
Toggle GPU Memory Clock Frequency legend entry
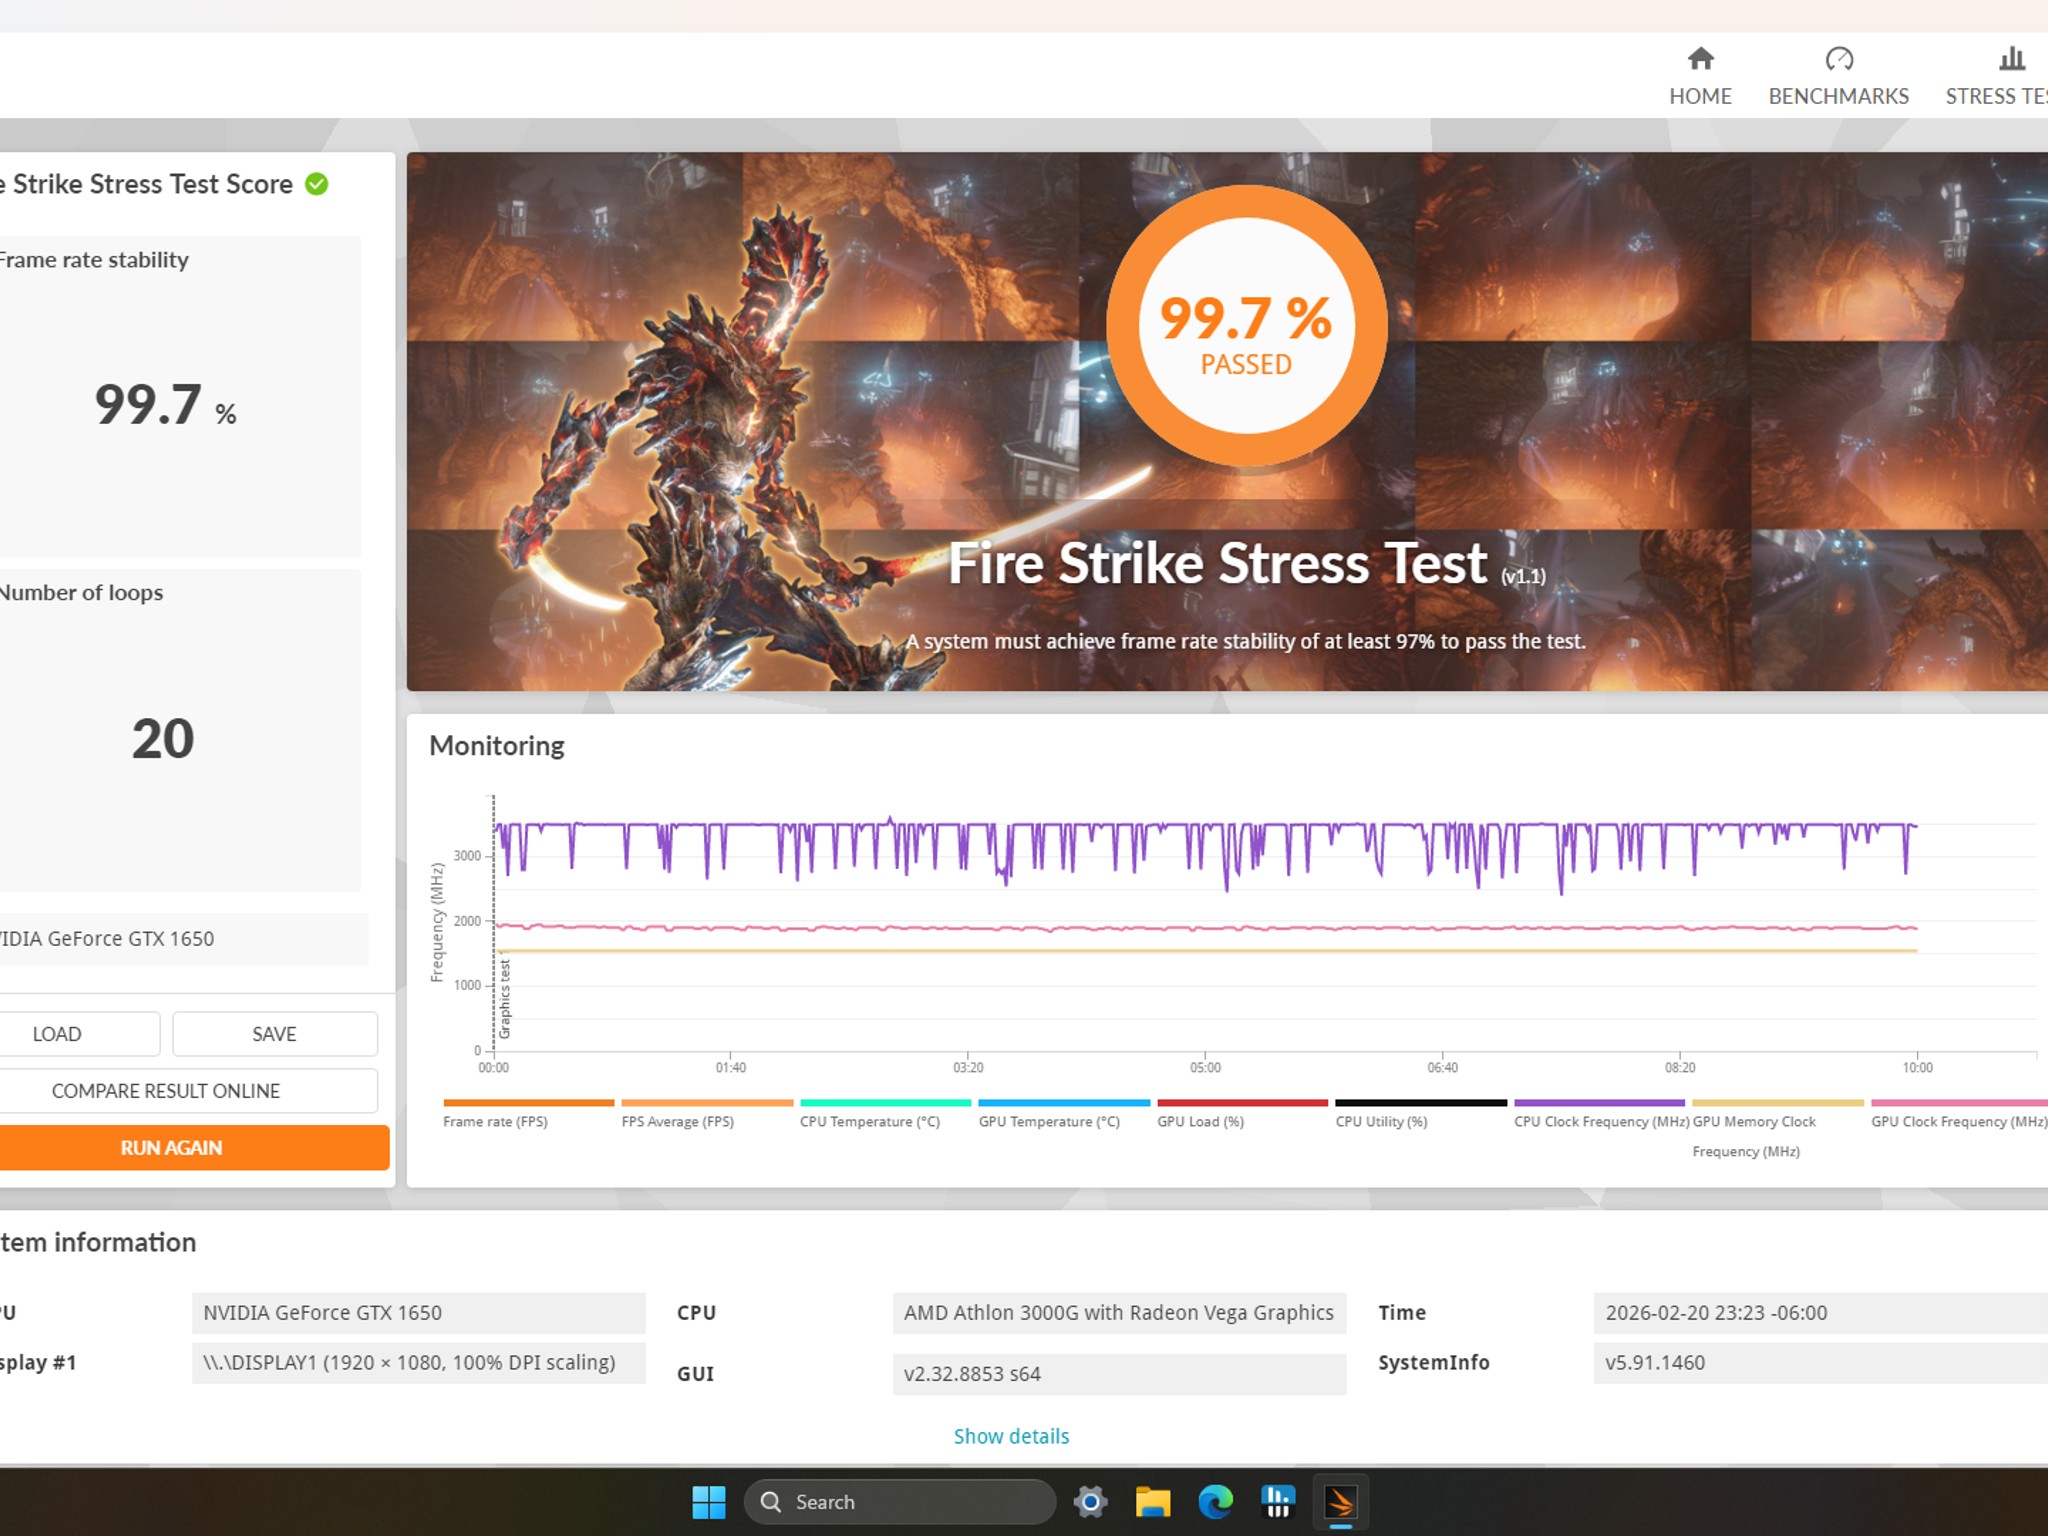point(1777,1128)
